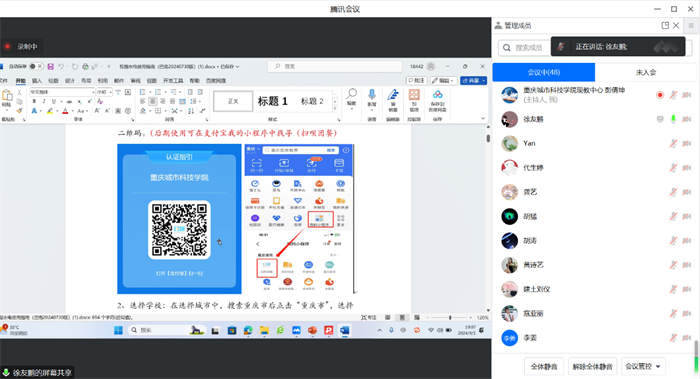Click the Find magnifier icon in Word ribbon

pyautogui.click(x=352, y=94)
